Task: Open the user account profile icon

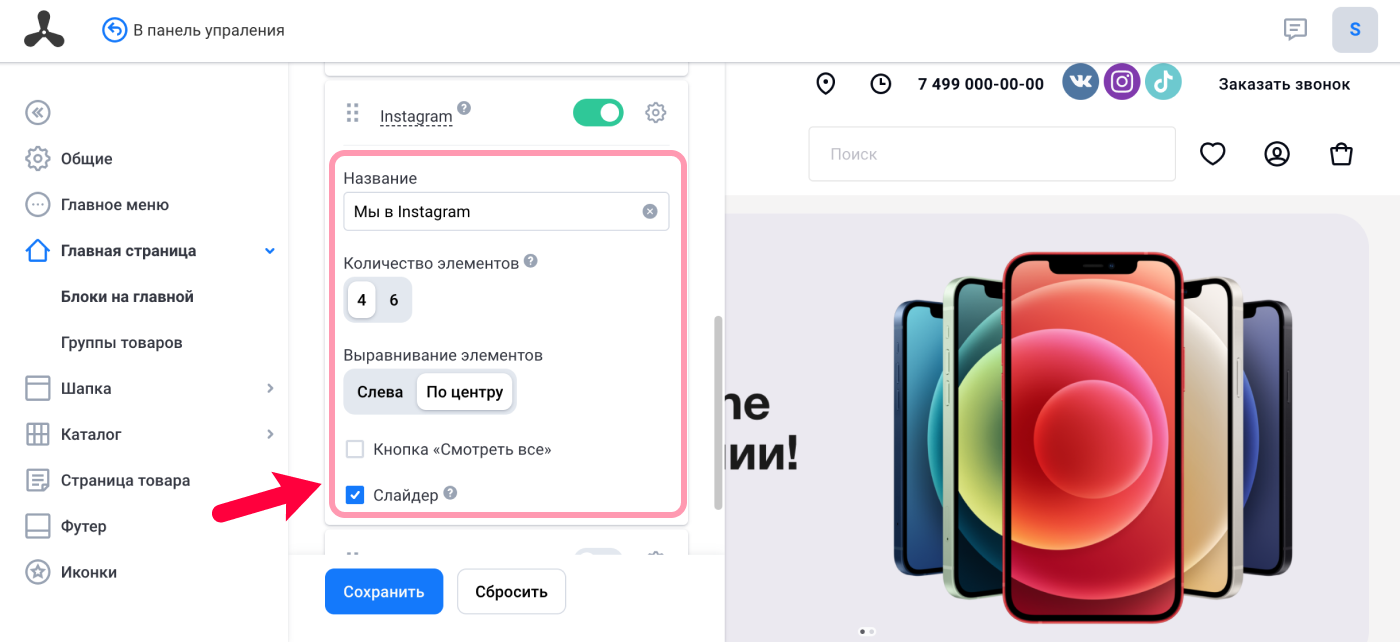Action: [1277, 154]
